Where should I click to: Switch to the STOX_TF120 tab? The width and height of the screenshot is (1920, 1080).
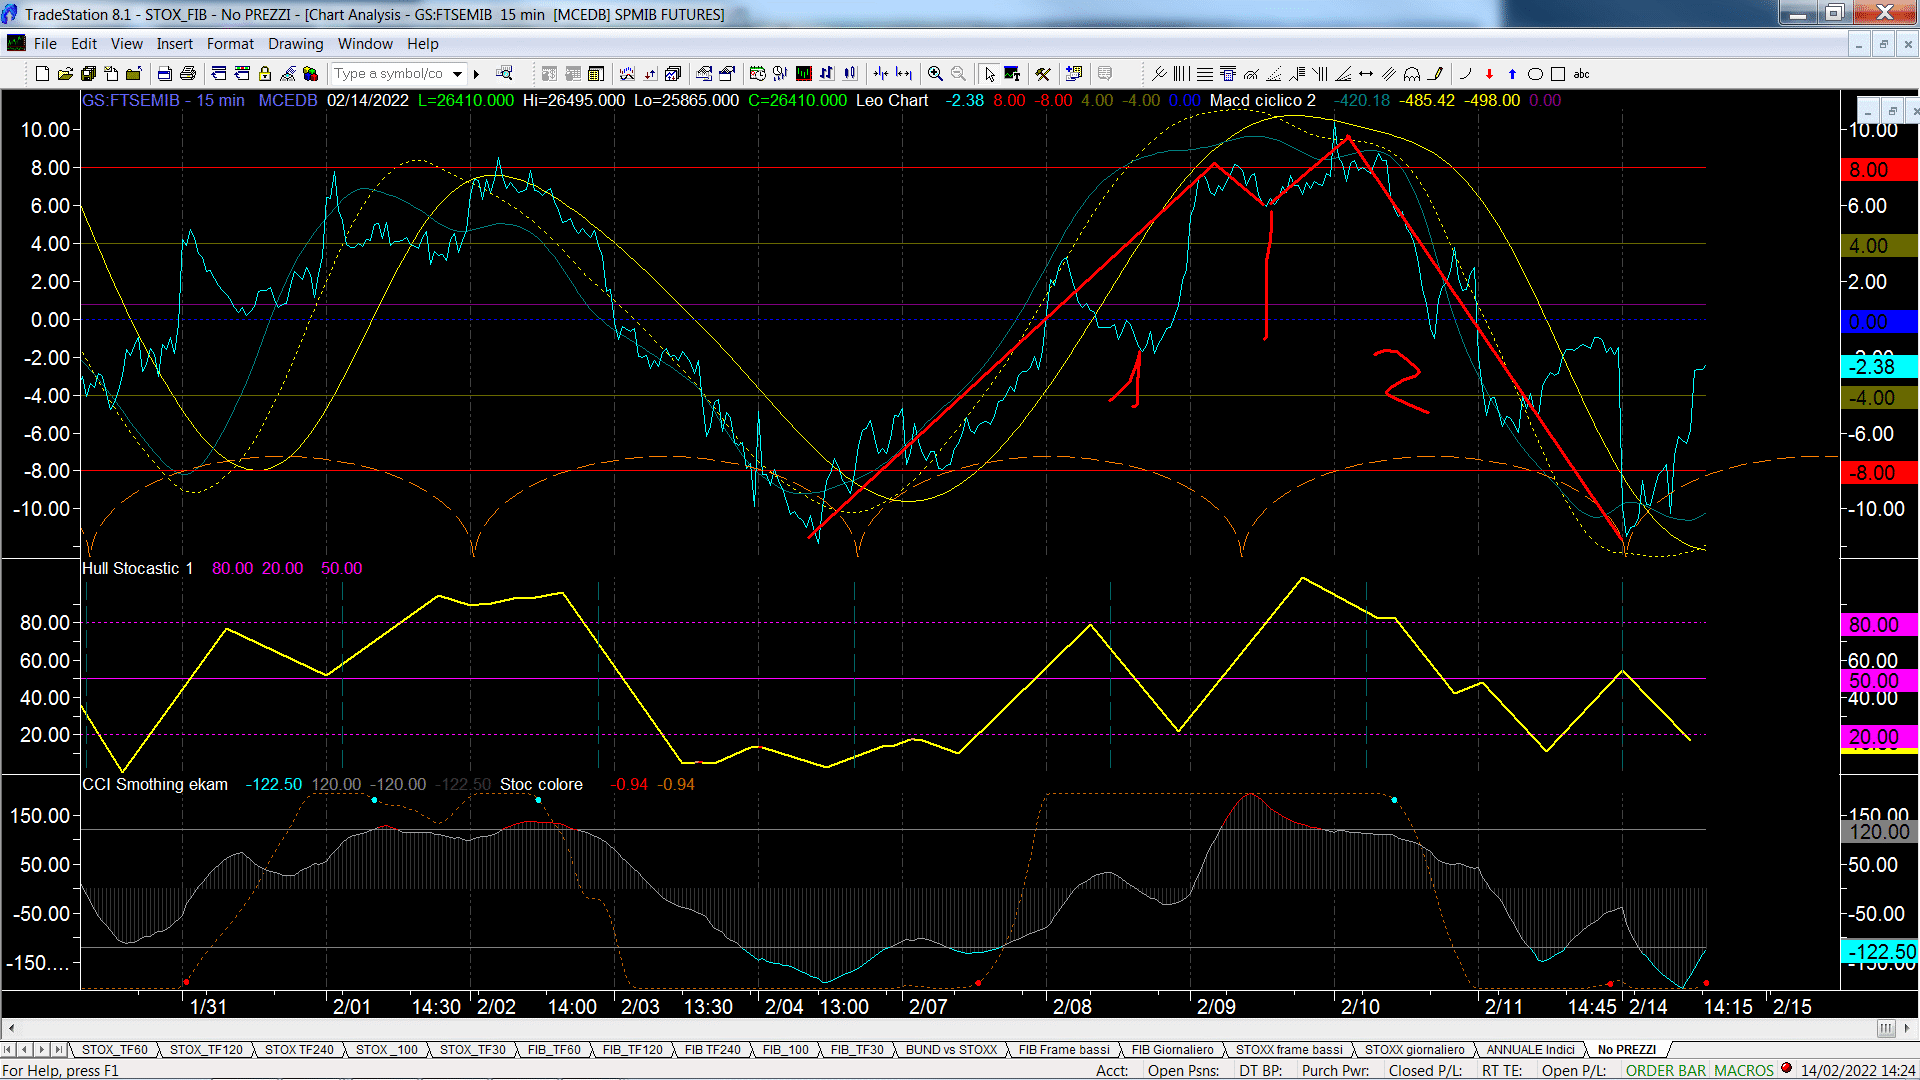coord(206,1049)
